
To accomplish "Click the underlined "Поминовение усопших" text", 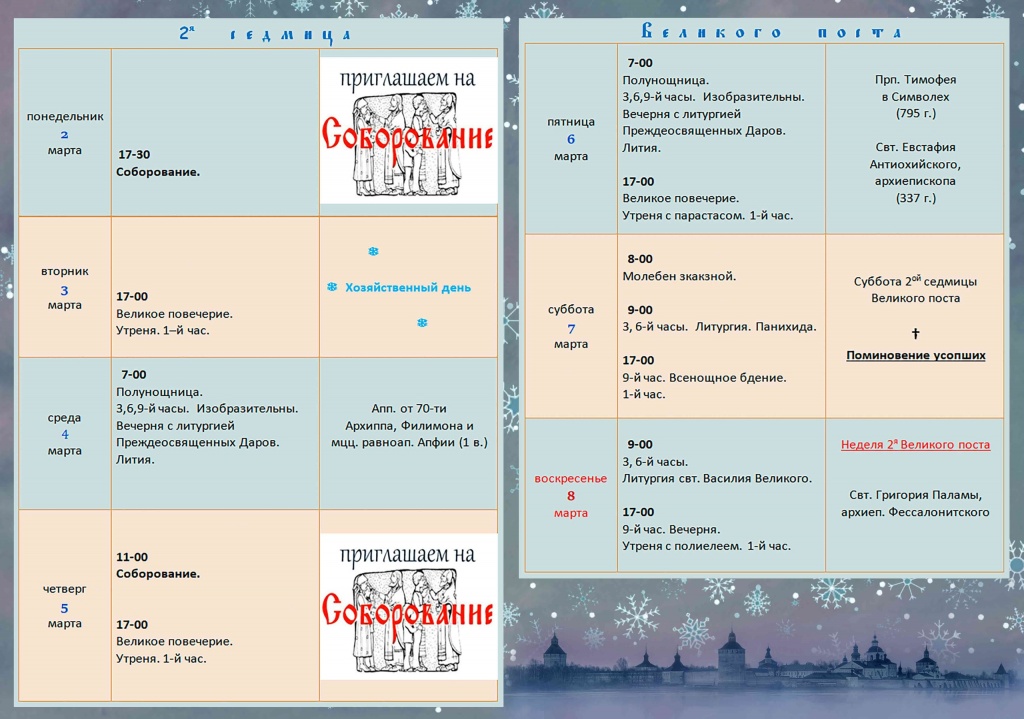I will tap(915, 355).
